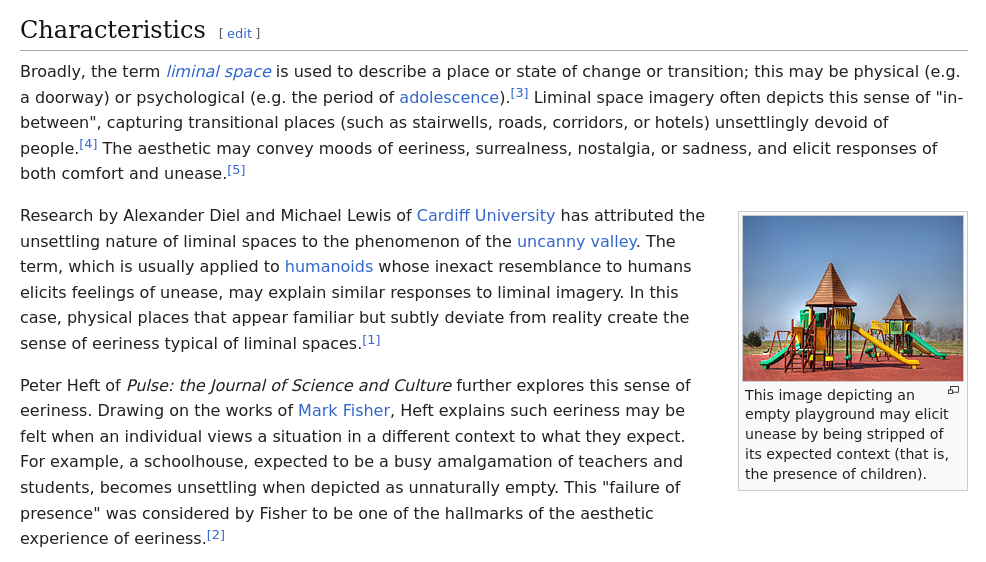Image resolution: width=986 pixels, height=562 pixels.
Task: Click footnote [2] after "experience of eeriness"
Action: (x=215, y=535)
